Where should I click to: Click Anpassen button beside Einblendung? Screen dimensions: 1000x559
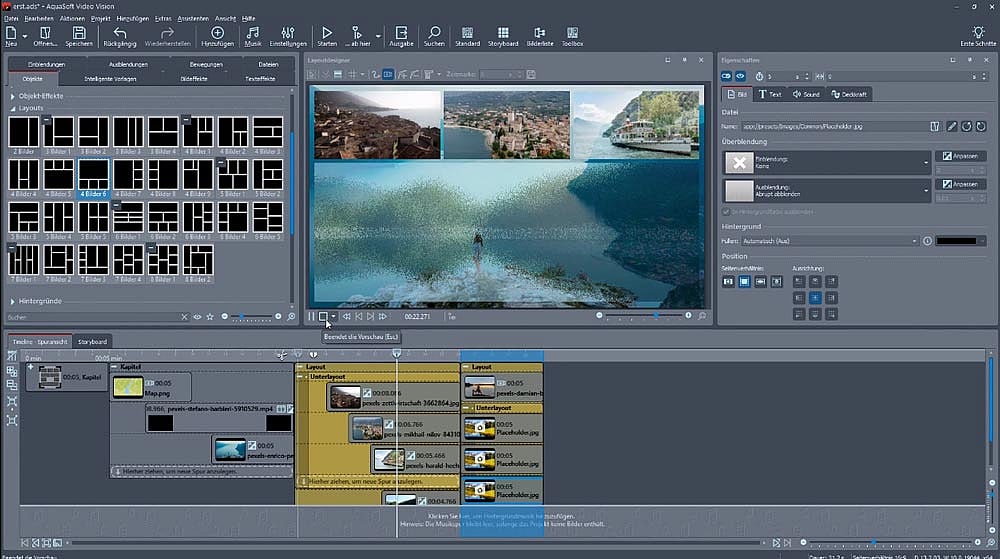click(x=961, y=156)
